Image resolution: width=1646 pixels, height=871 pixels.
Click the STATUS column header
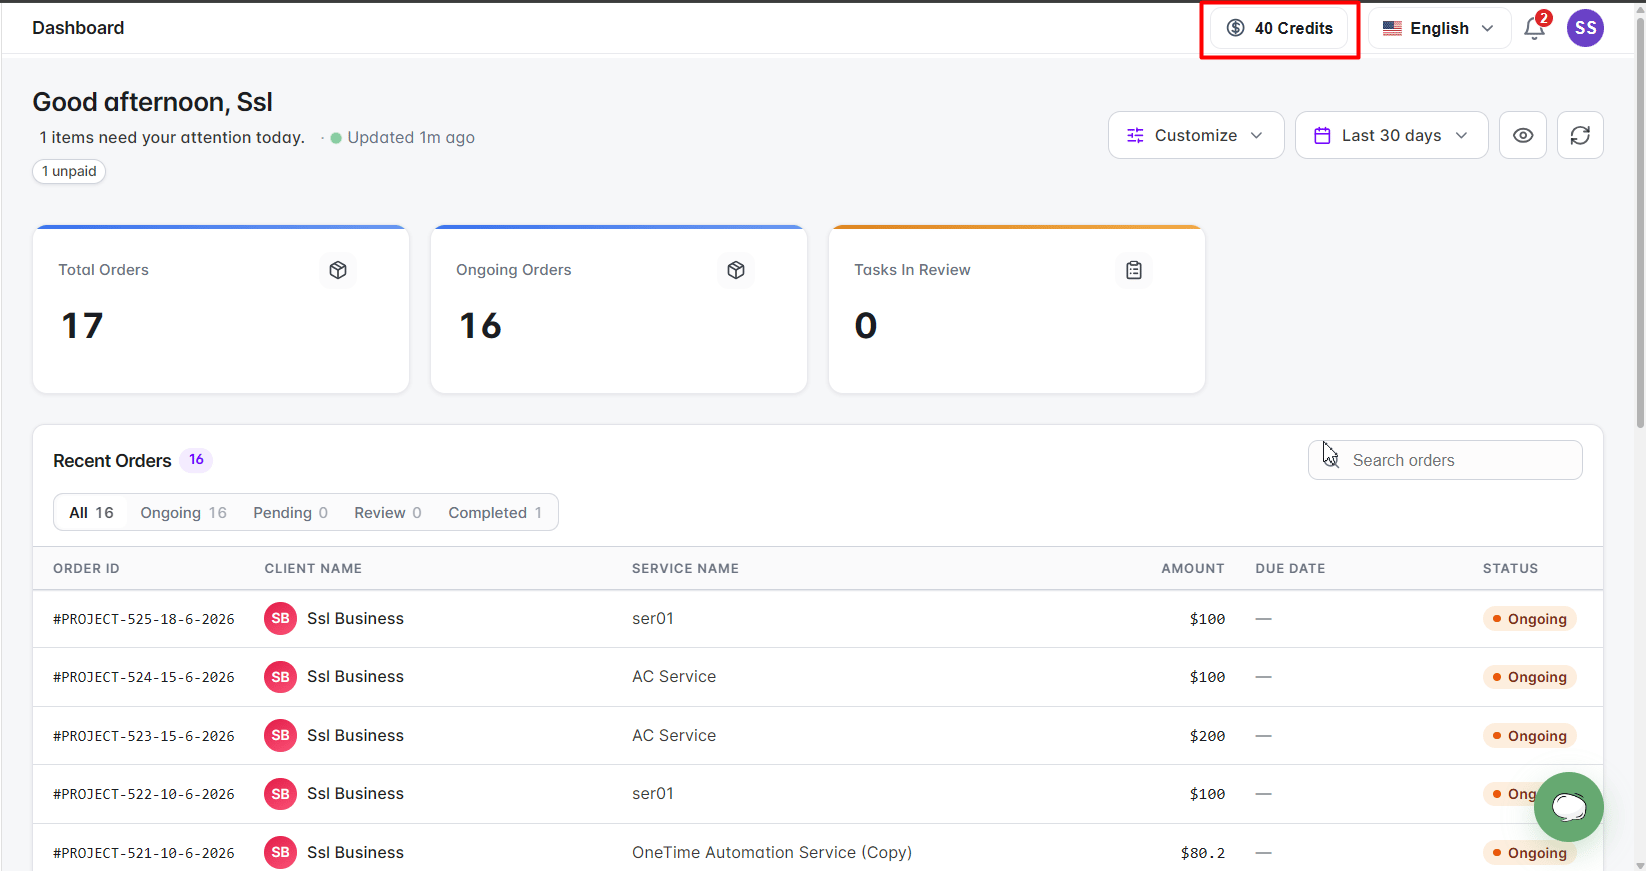tap(1510, 568)
